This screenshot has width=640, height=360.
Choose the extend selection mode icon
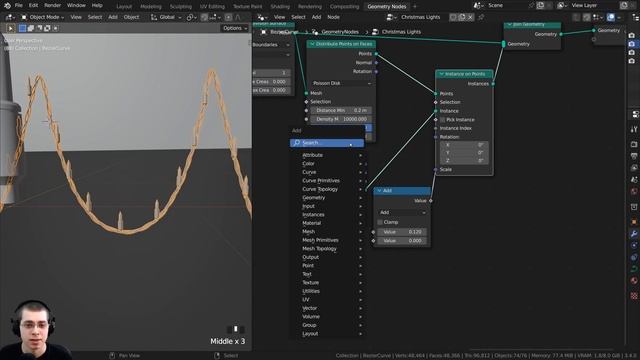(x=31, y=28)
